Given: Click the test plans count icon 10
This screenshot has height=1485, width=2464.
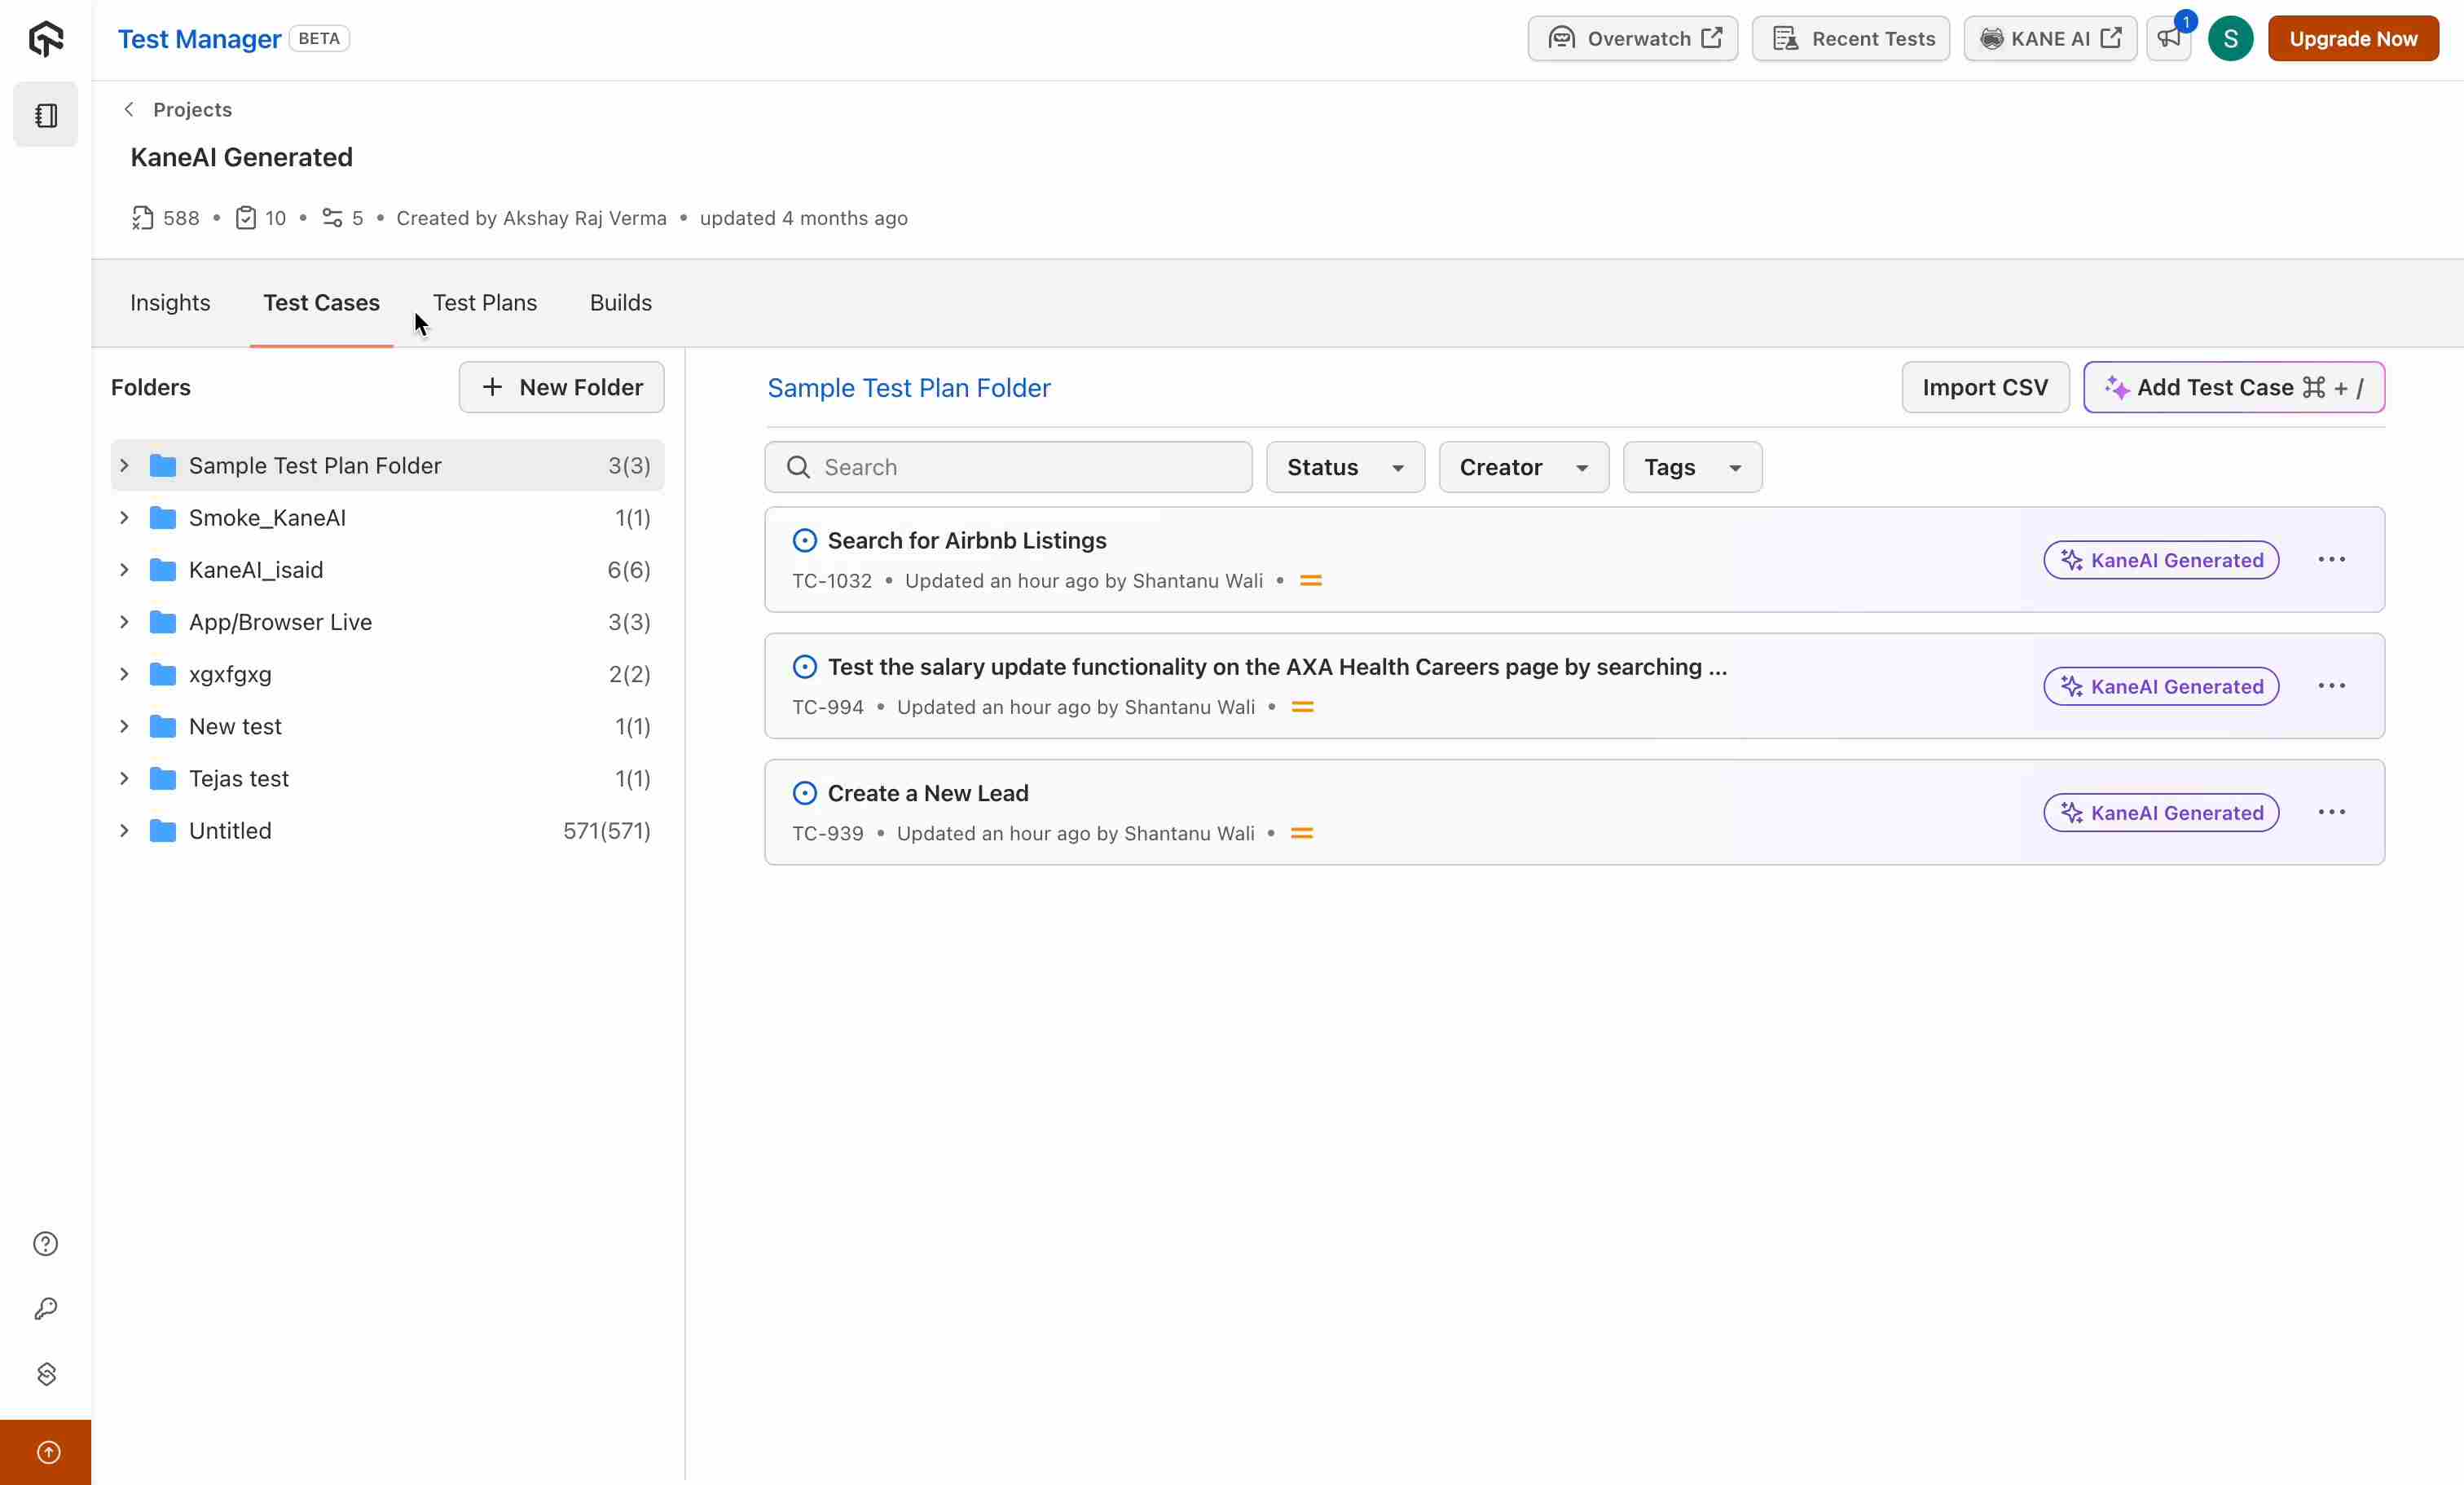Looking at the screenshot, I should [x=246, y=218].
